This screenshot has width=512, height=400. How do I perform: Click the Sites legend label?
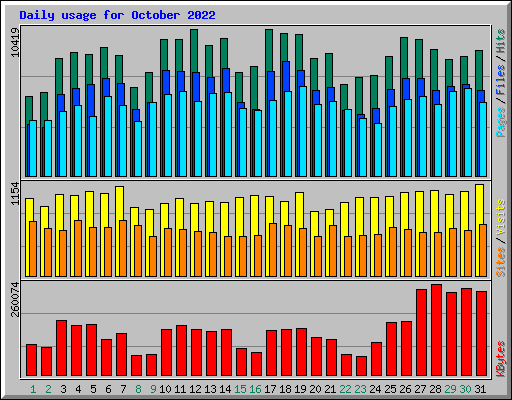pos(501,262)
